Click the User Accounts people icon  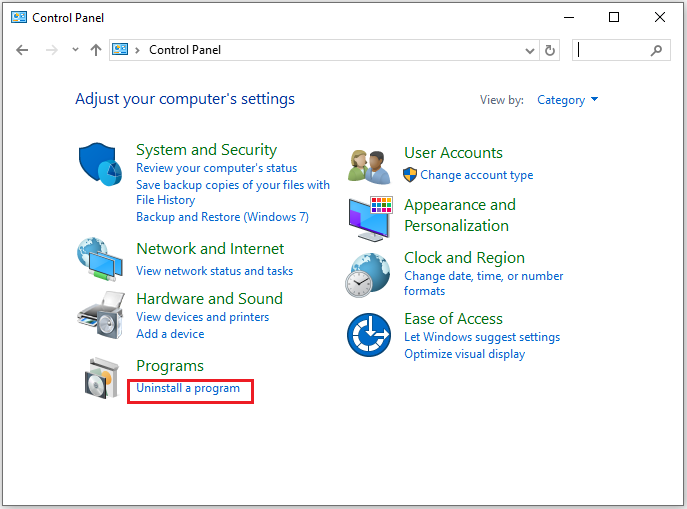[x=369, y=166]
